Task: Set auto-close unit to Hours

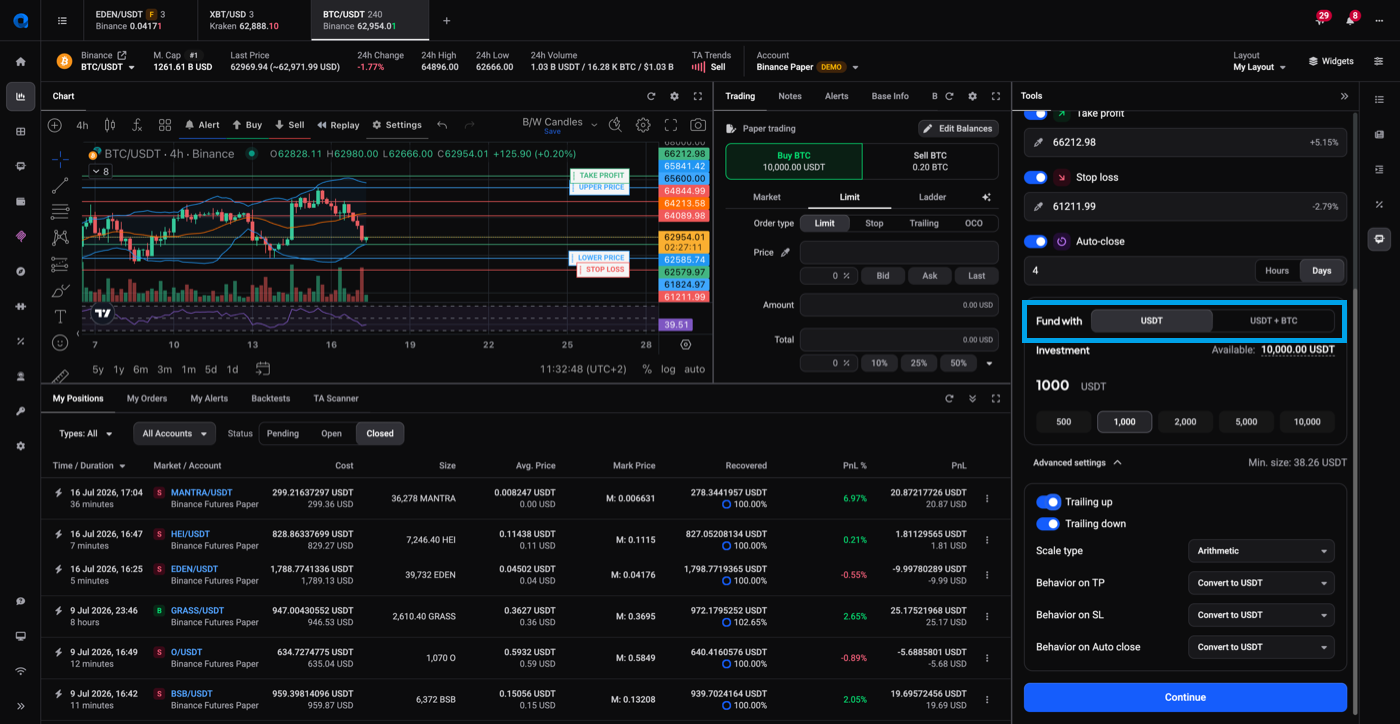Action: coord(1277,271)
